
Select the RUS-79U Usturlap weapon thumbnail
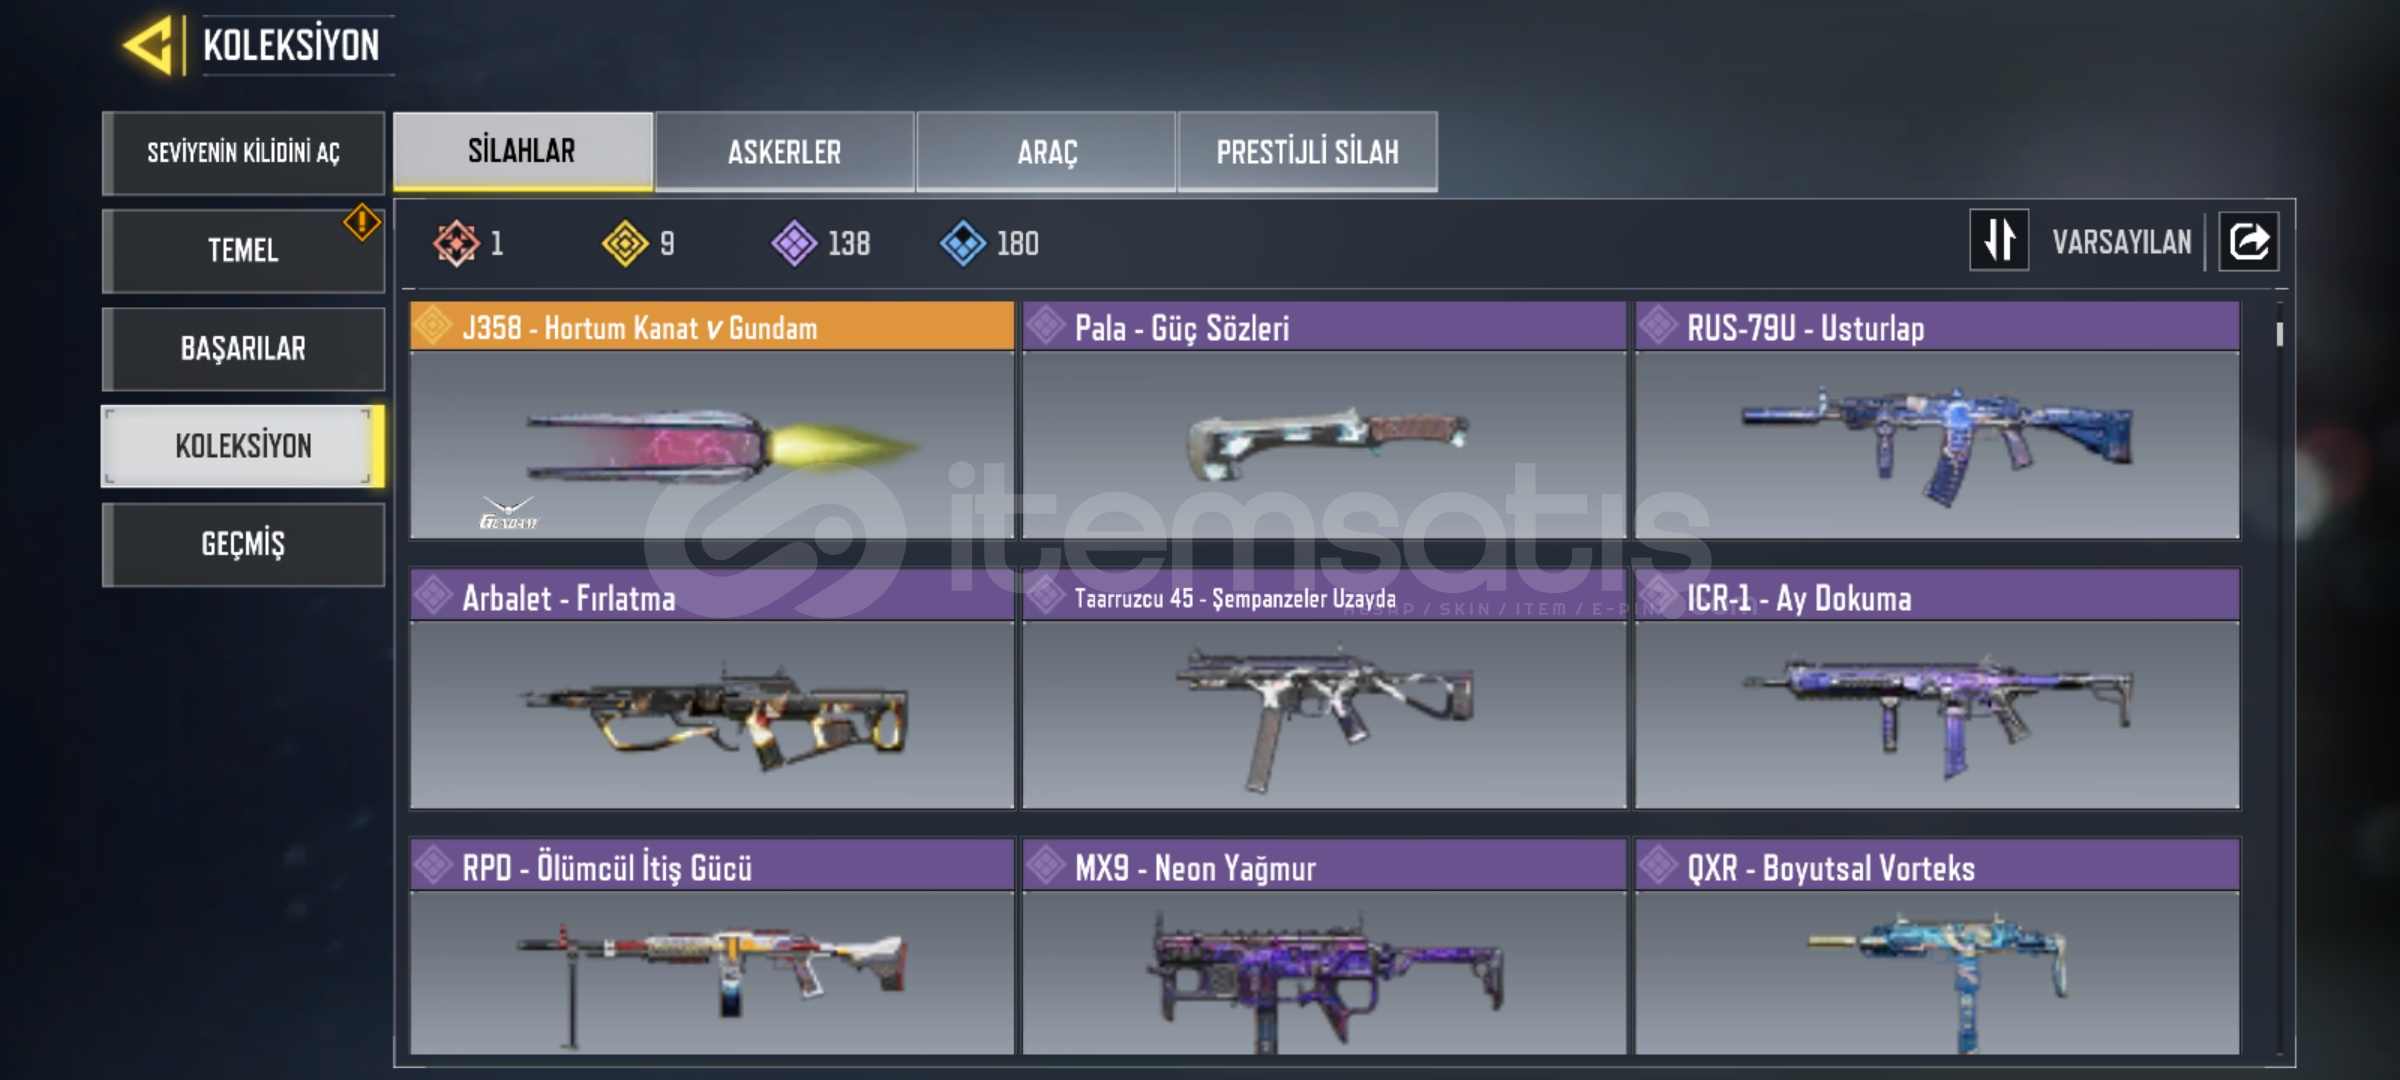pyautogui.click(x=1937, y=445)
